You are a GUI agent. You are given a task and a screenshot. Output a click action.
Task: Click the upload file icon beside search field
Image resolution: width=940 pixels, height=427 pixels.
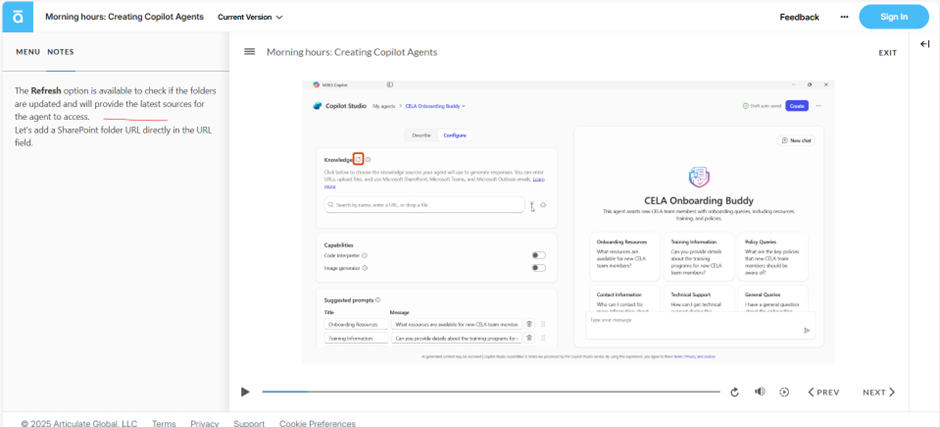coord(532,206)
